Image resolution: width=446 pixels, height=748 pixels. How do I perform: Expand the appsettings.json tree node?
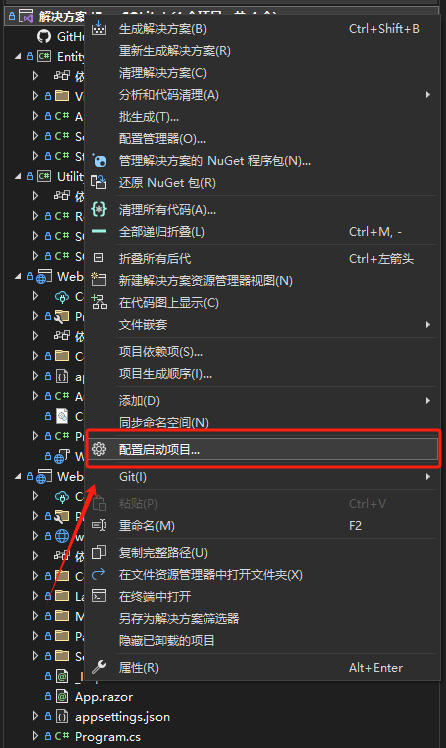35,716
